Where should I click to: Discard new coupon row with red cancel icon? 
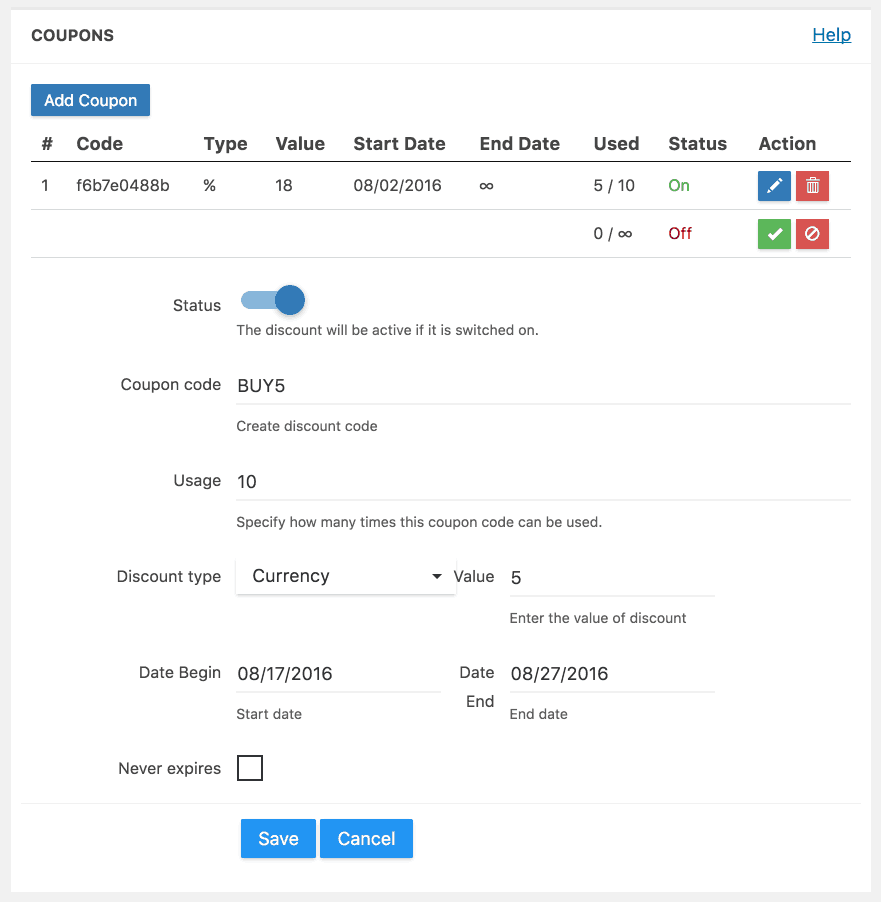tap(812, 234)
